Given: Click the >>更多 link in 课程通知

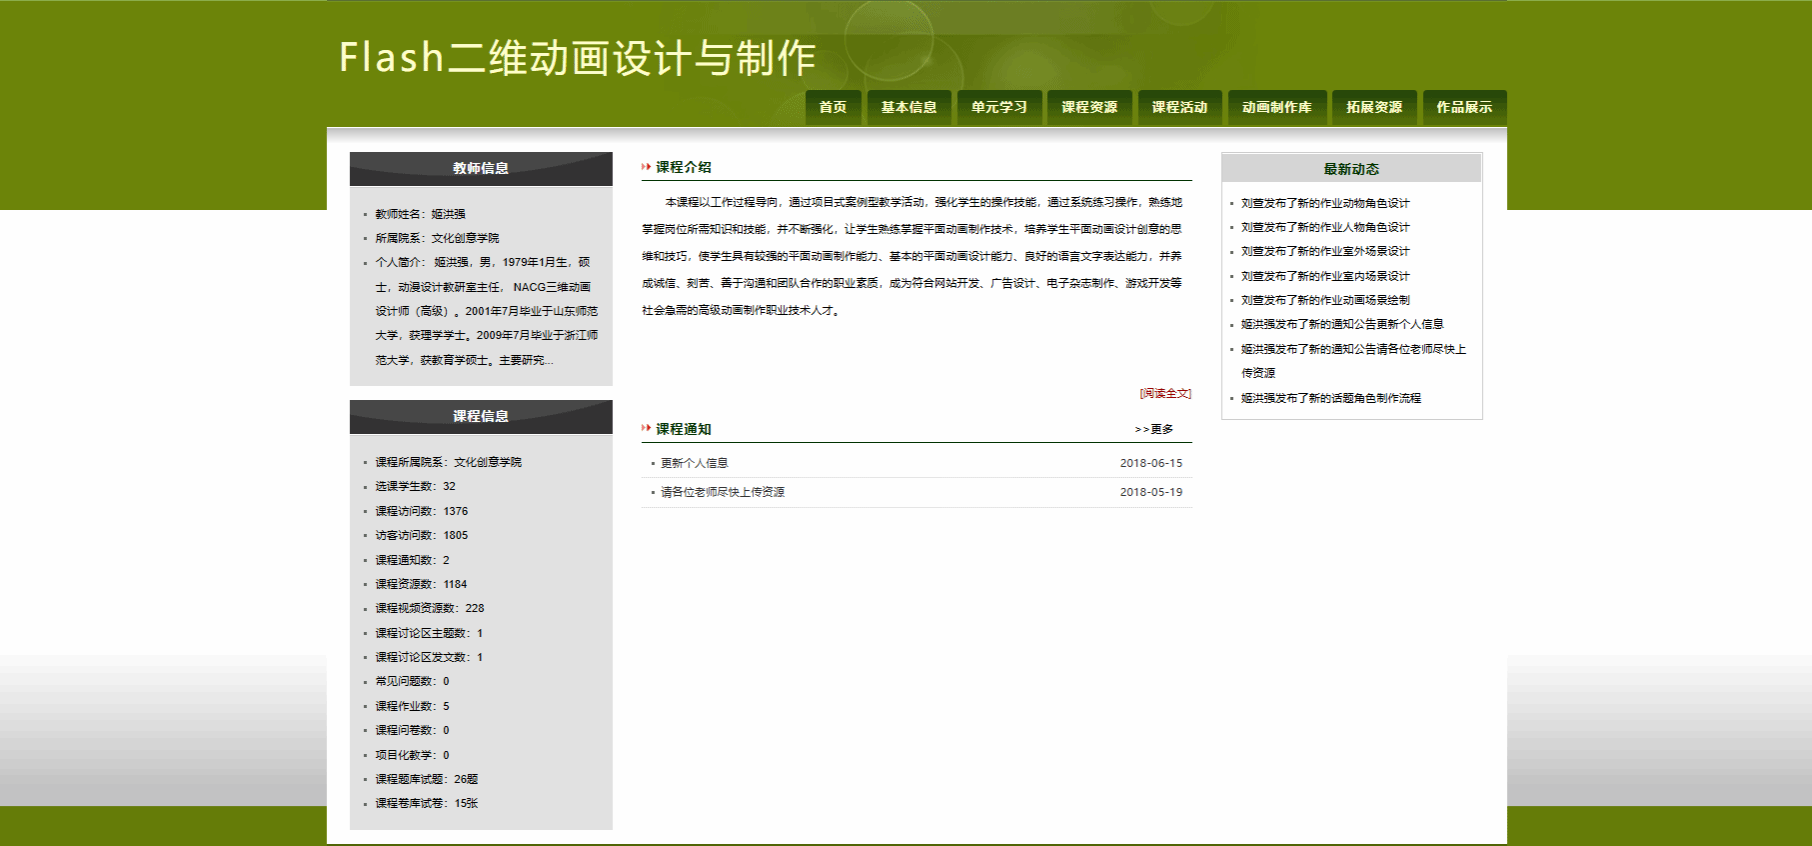Looking at the screenshot, I should [1154, 429].
